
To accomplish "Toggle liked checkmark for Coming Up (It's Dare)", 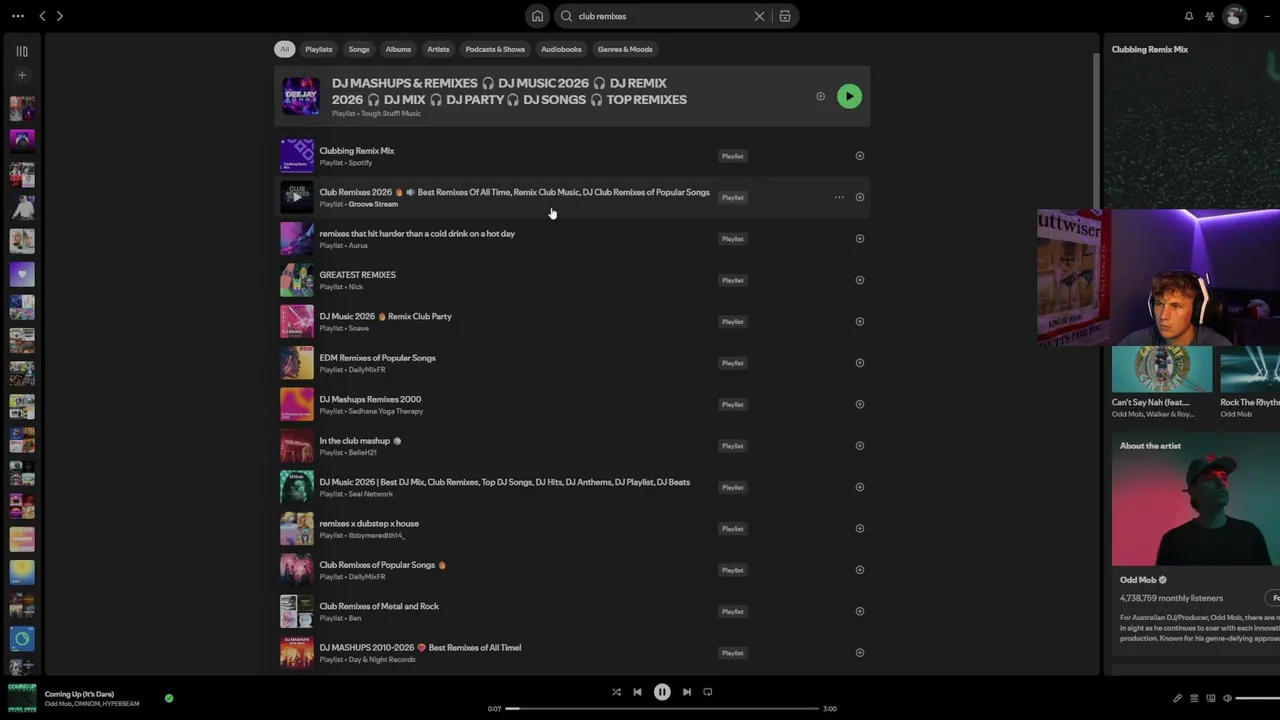I will click(x=169, y=698).
